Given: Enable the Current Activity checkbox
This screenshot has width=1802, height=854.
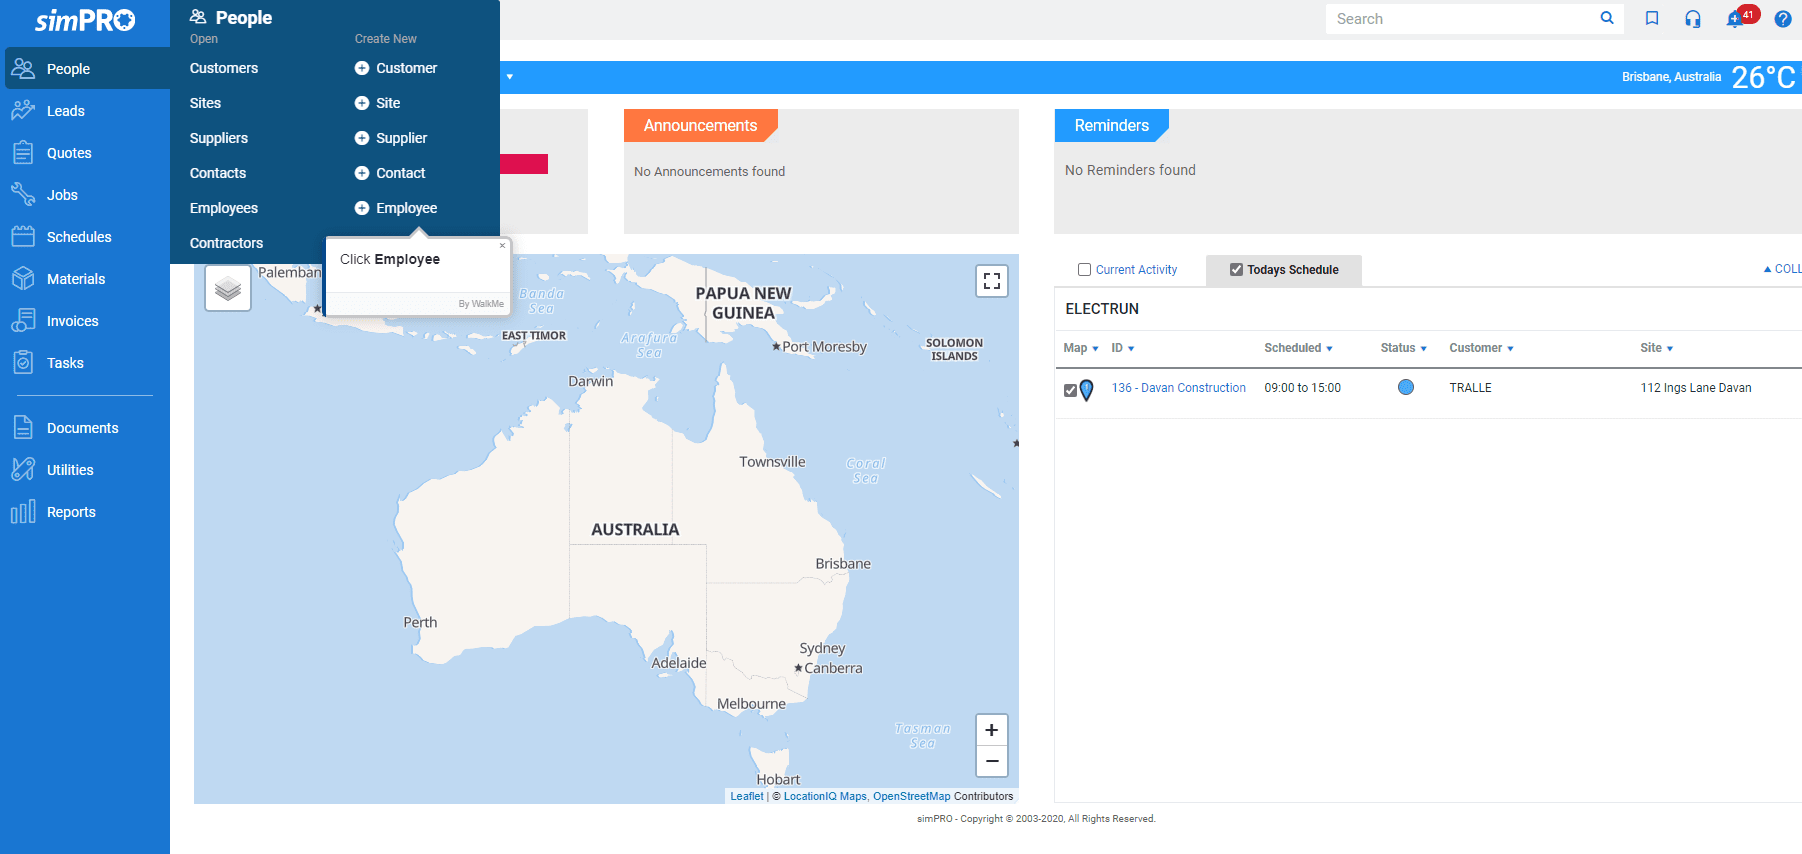Looking at the screenshot, I should (x=1084, y=270).
